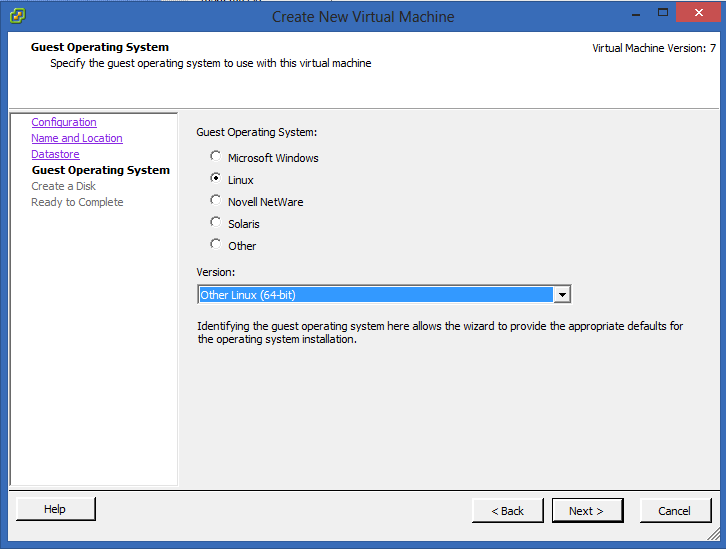This screenshot has width=726, height=549.
Task: Click the resize grip in the window corner
Action: 713,534
